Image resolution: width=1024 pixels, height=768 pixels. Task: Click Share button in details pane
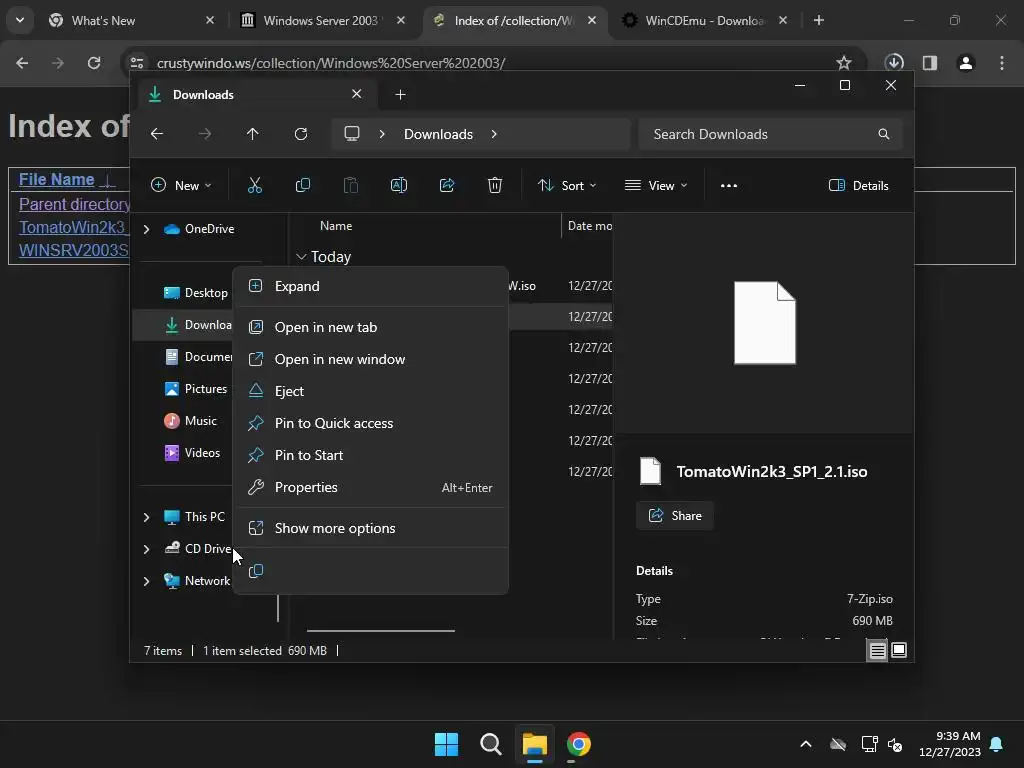click(x=675, y=516)
